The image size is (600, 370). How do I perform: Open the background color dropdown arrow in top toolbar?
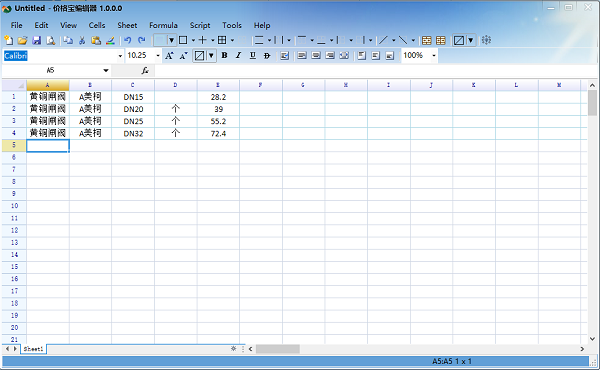172,40
